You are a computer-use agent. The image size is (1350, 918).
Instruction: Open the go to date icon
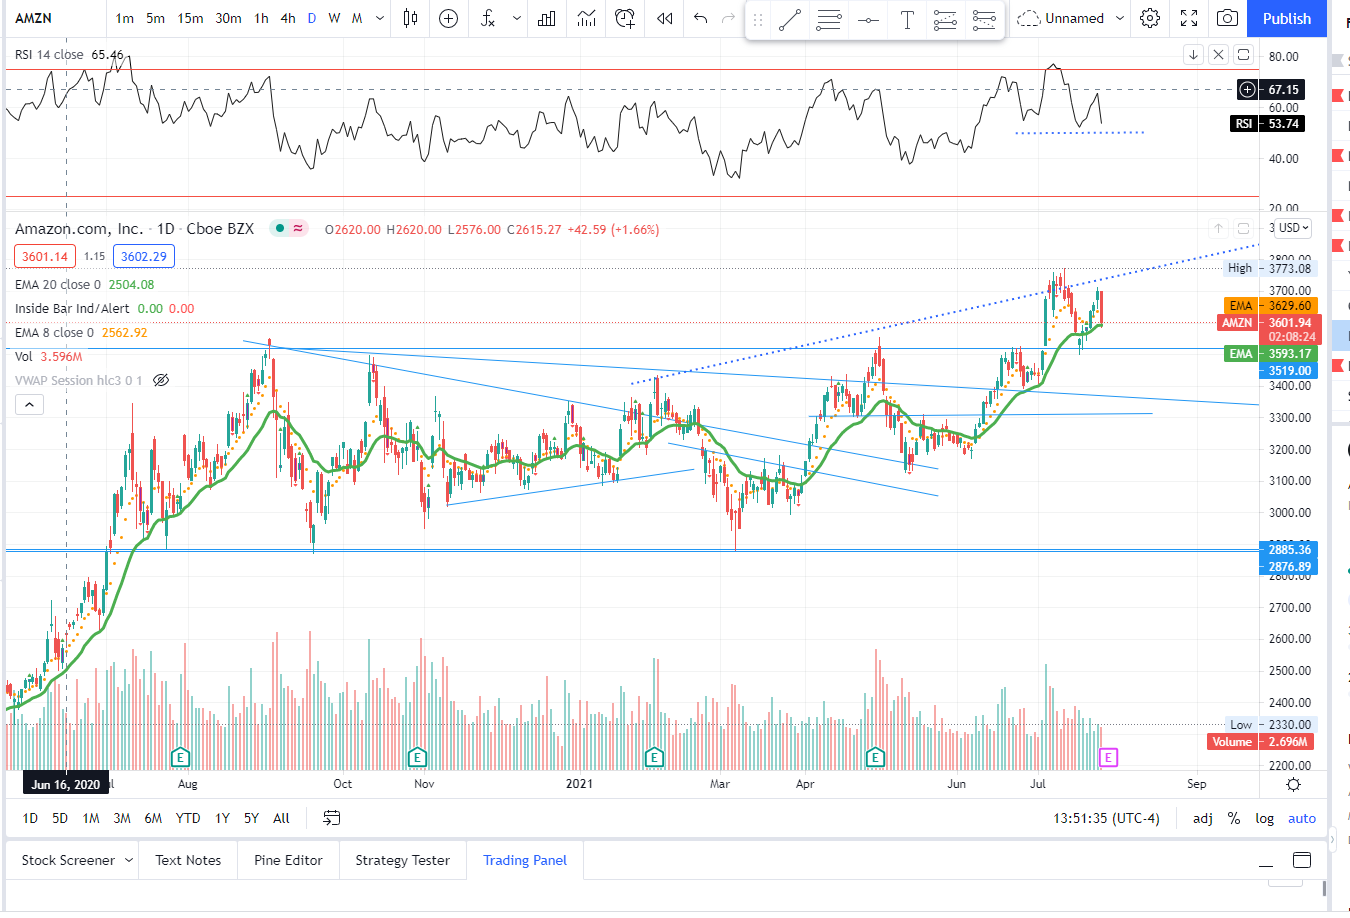pos(332,818)
